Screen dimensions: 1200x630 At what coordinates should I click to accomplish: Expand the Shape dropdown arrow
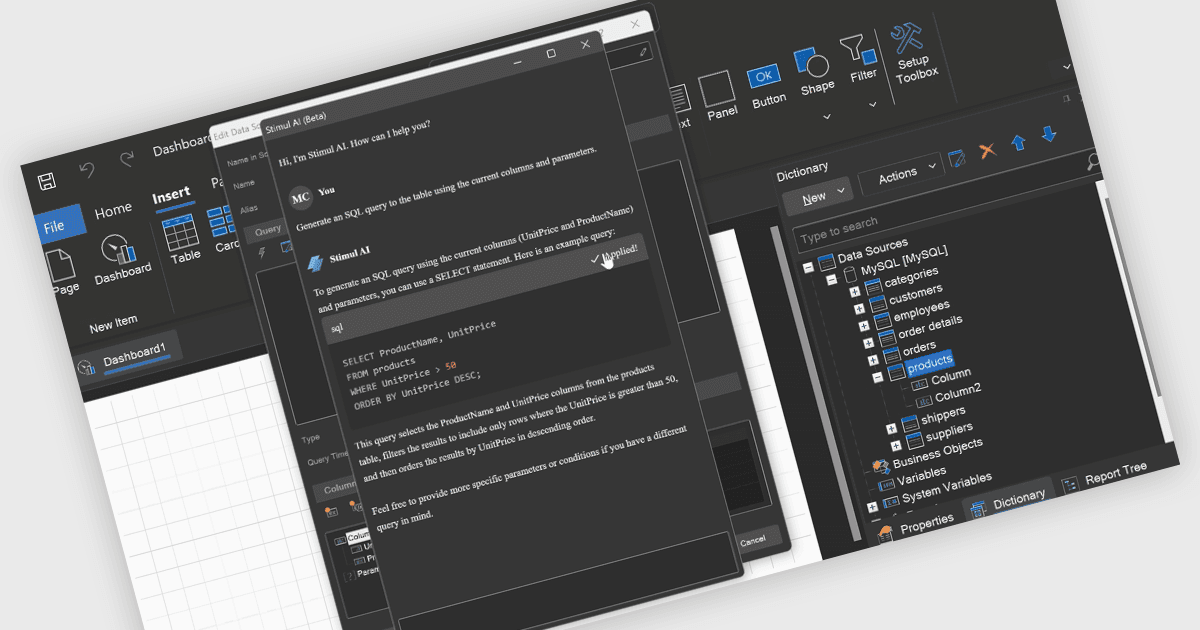click(x=828, y=117)
